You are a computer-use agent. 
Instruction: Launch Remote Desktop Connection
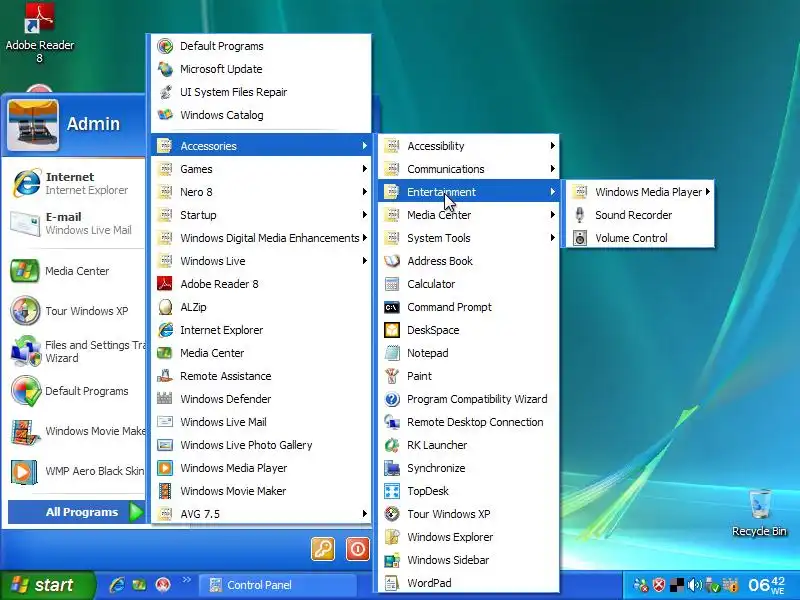[468, 422]
